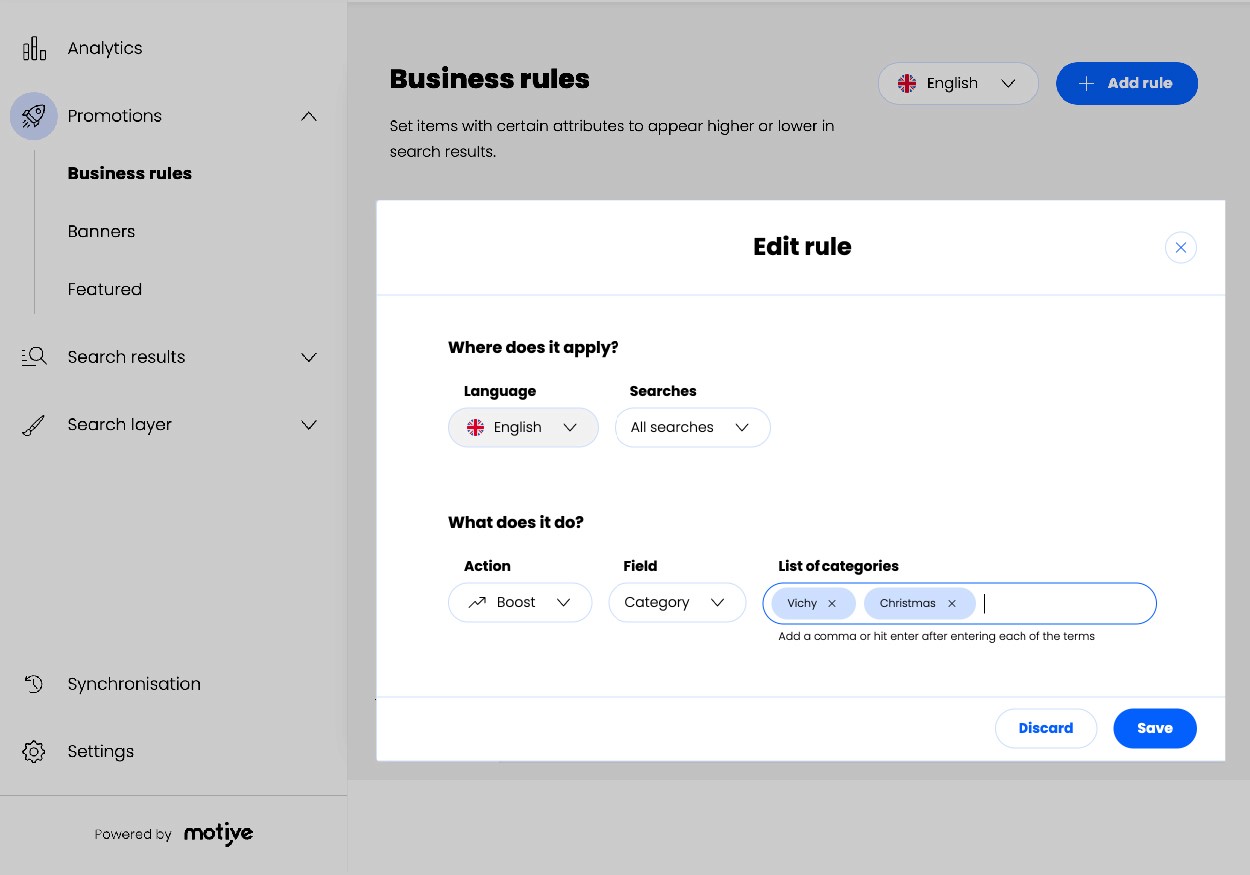
Task: Click the 'Where does it apply?' heading
Action: [533, 348]
